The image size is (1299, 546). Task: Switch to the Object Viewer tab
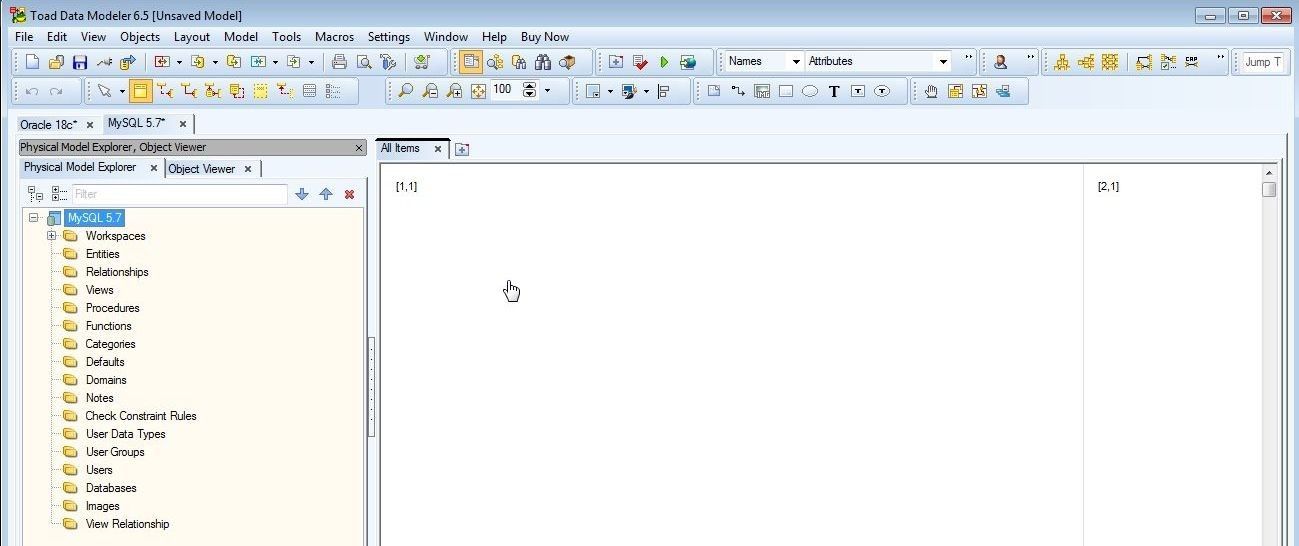202,169
